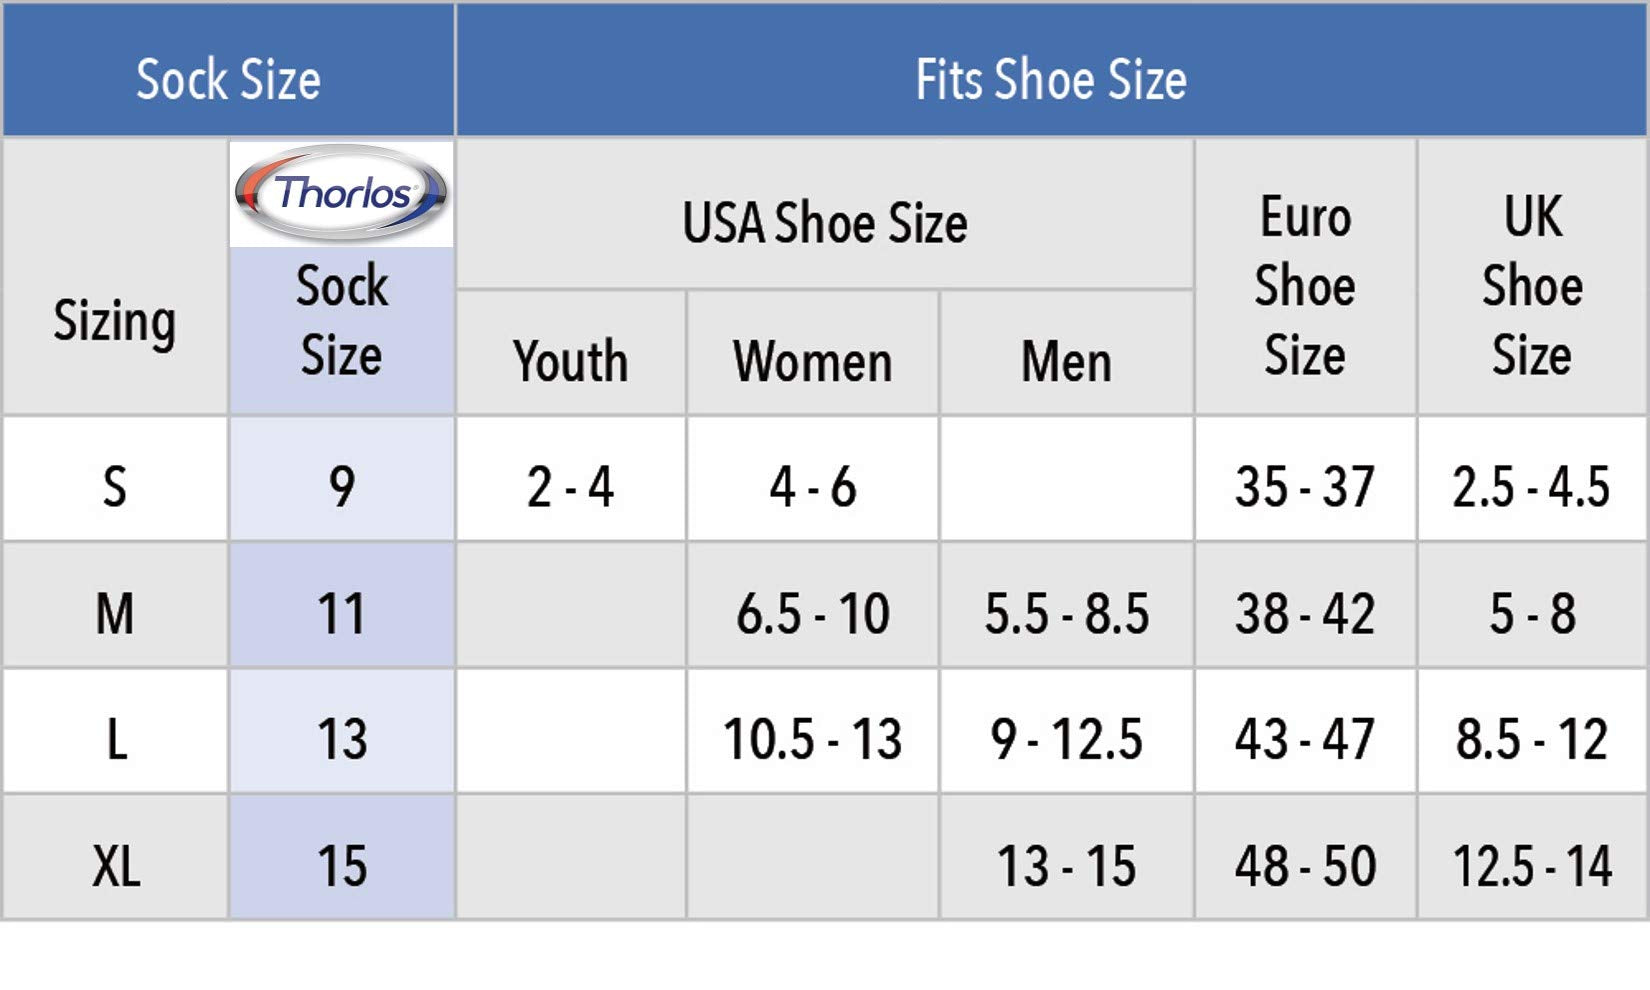Image resolution: width=1650 pixels, height=990 pixels.
Task: Click the 'Fits Shoe Size' header
Action: (x=1051, y=79)
